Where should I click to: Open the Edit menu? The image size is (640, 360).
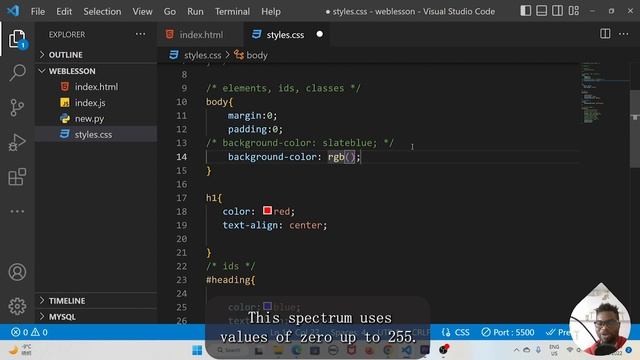(x=64, y=11)
